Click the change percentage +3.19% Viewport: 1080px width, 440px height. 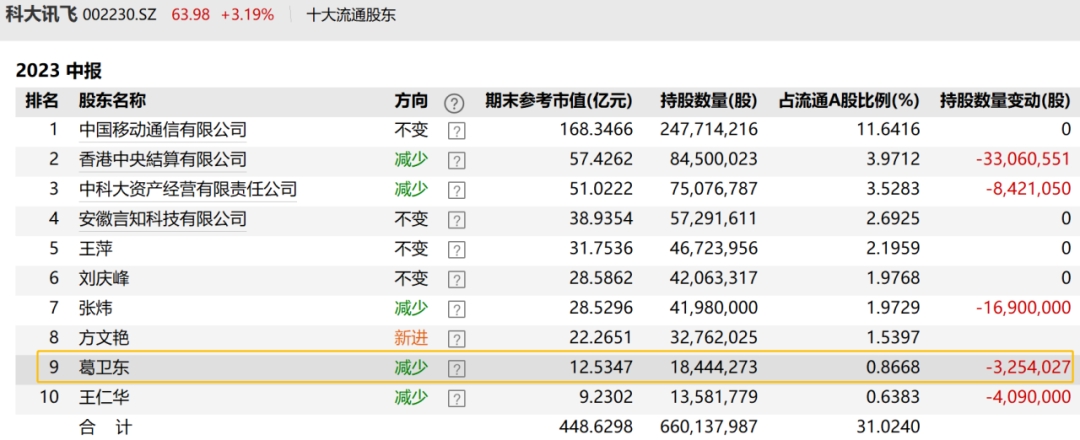pos(245,15)
